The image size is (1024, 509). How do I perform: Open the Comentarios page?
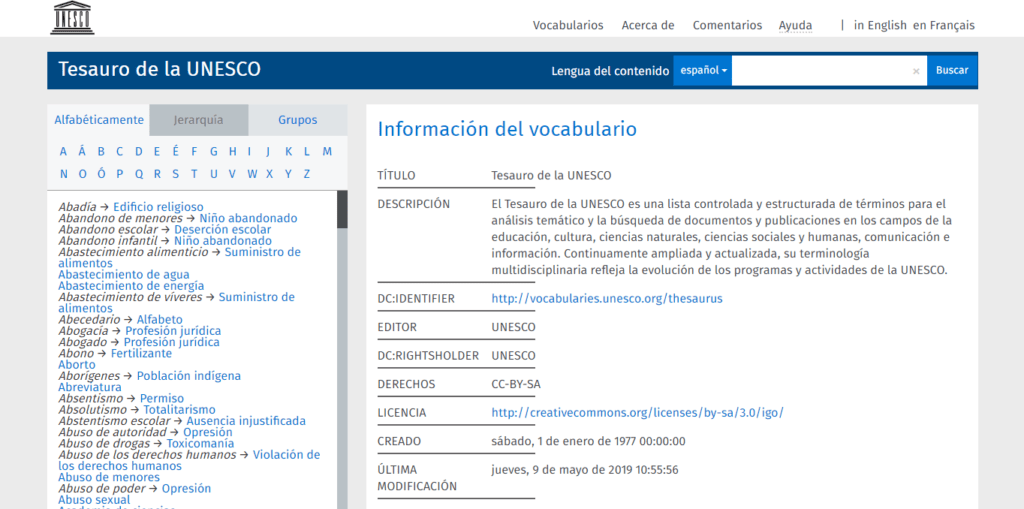coord(727,25)
